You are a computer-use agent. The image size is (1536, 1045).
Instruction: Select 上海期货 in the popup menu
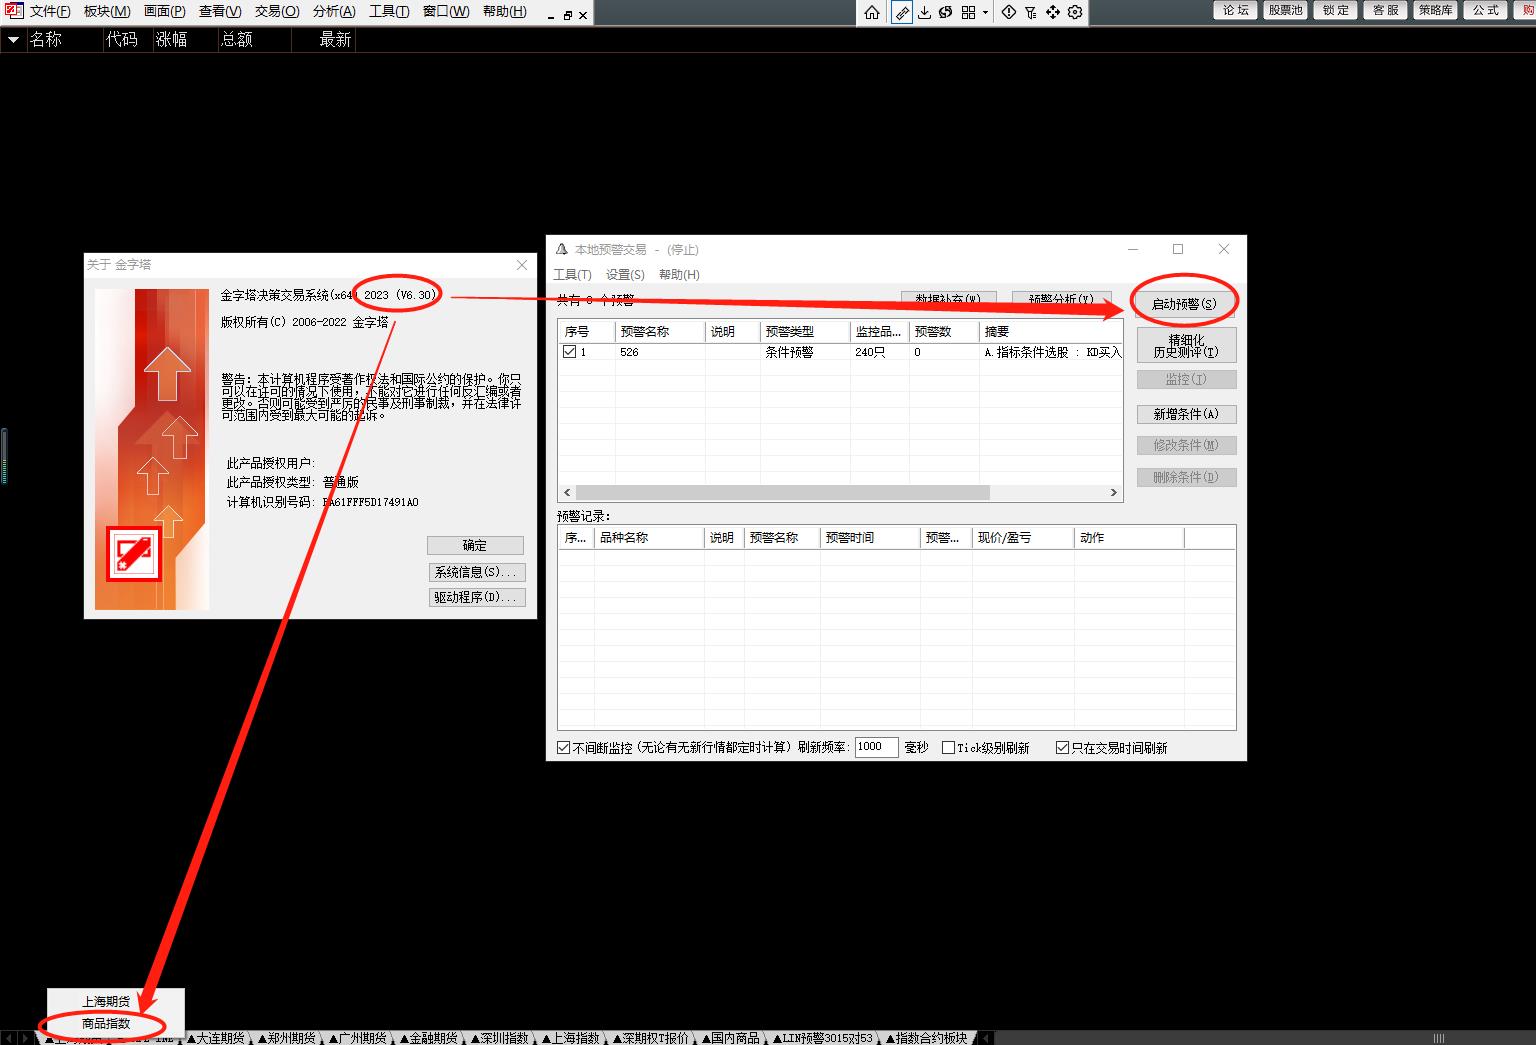coord(106,1001)
